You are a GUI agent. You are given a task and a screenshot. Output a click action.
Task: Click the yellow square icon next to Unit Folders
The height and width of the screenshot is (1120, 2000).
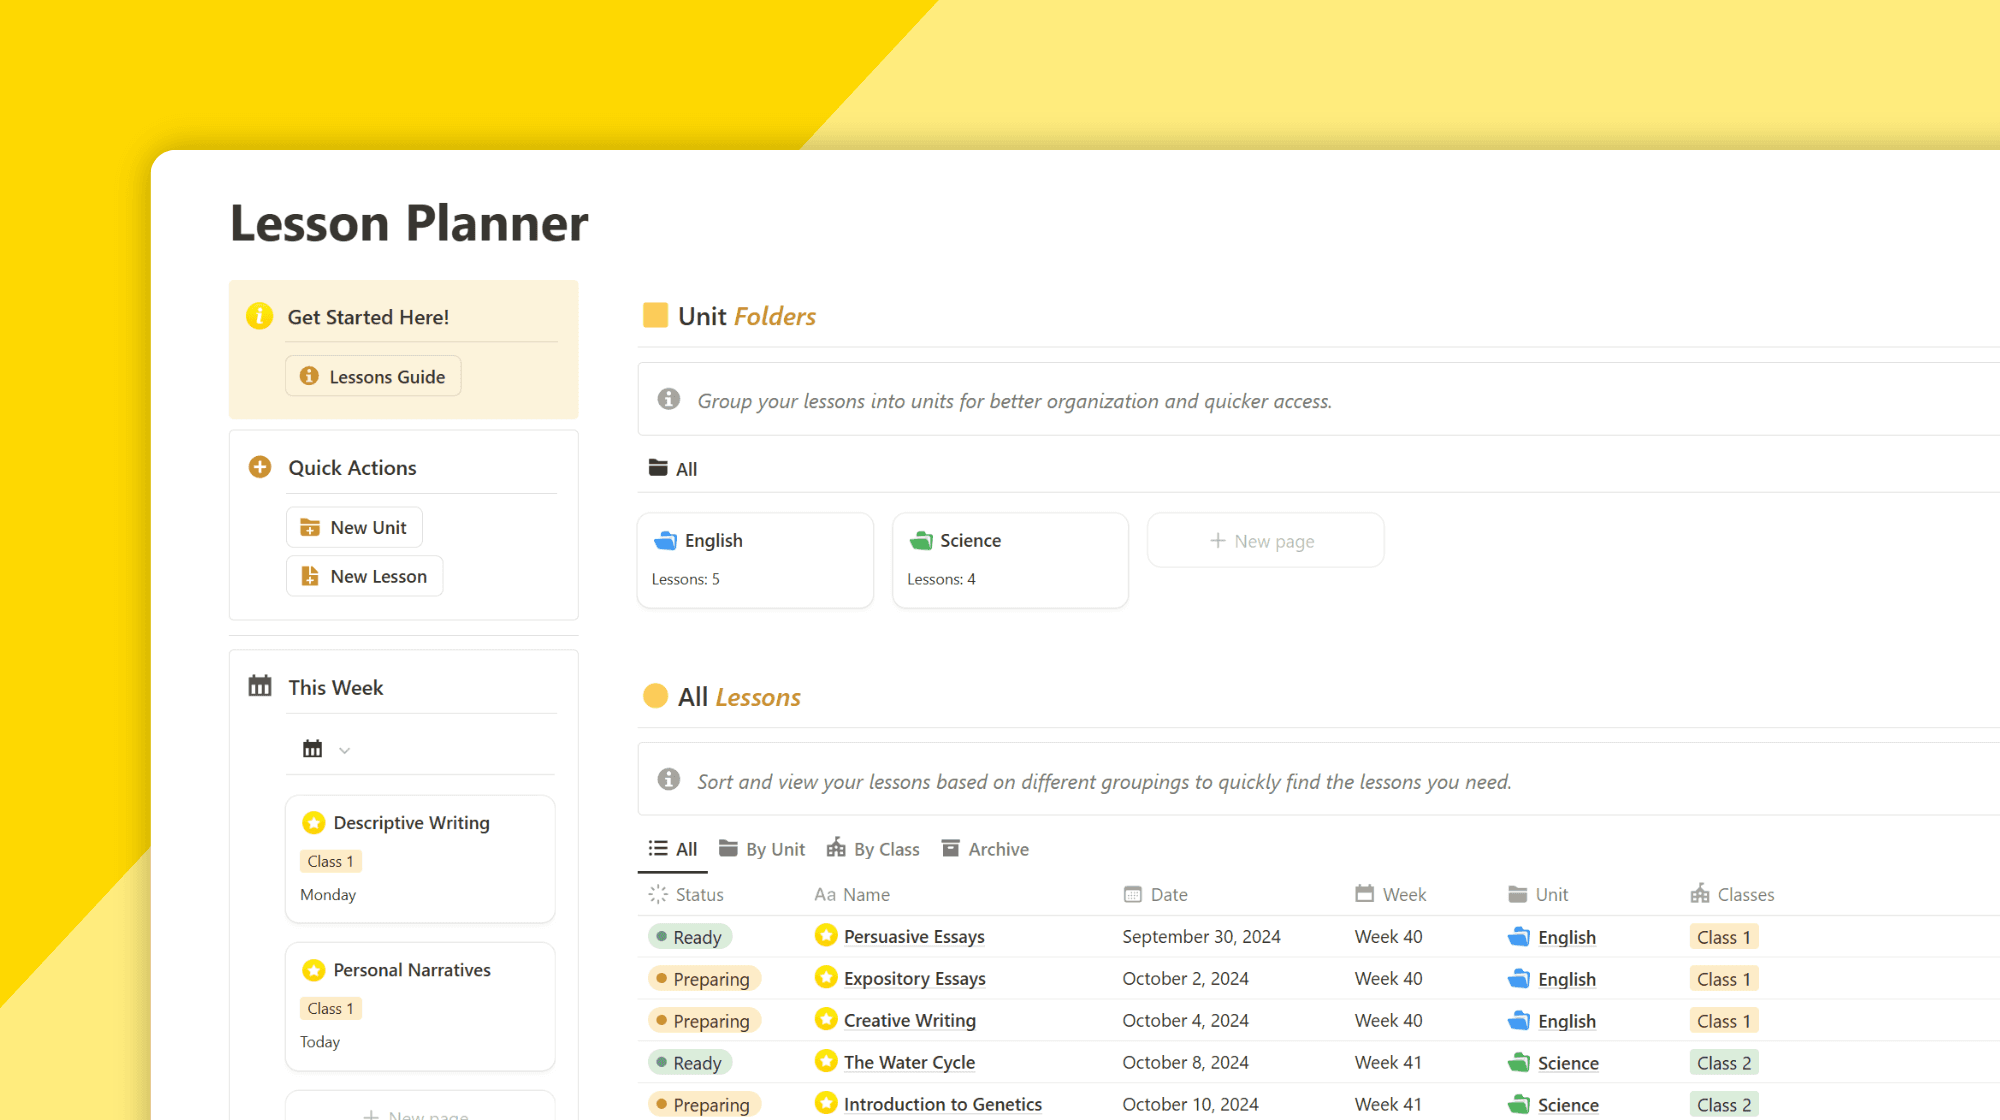(655, 316)
